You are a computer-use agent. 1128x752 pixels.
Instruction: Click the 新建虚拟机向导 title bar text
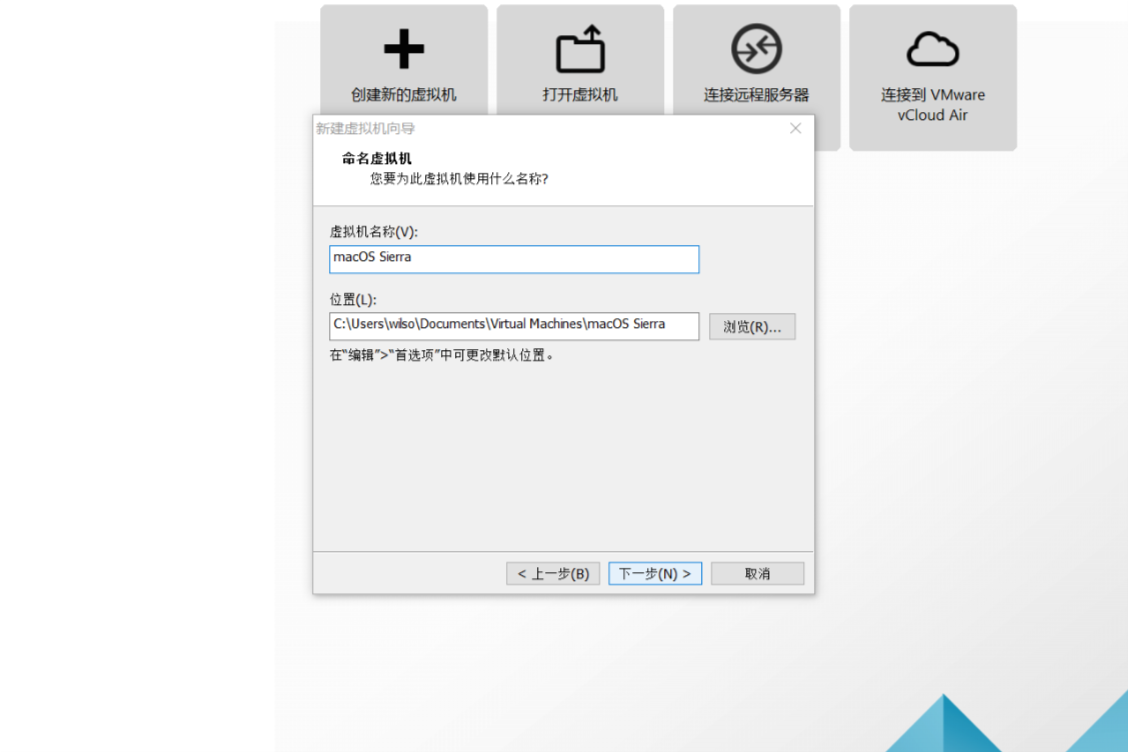(365, 128)
